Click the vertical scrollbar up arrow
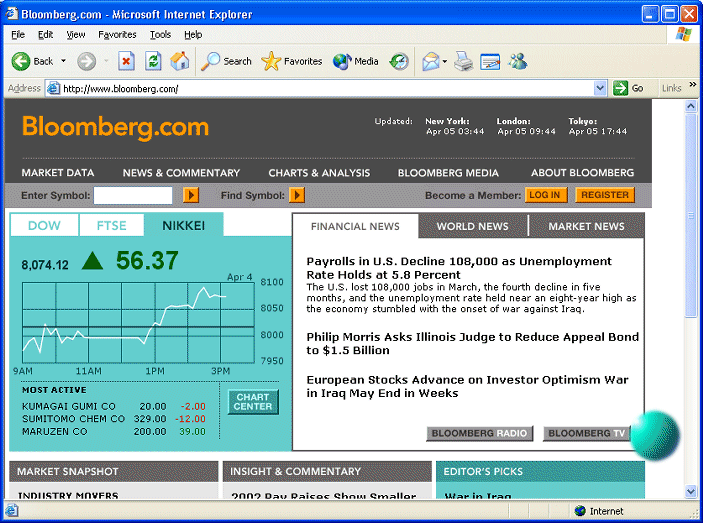 pyautogui.click(x=691, y=106)
